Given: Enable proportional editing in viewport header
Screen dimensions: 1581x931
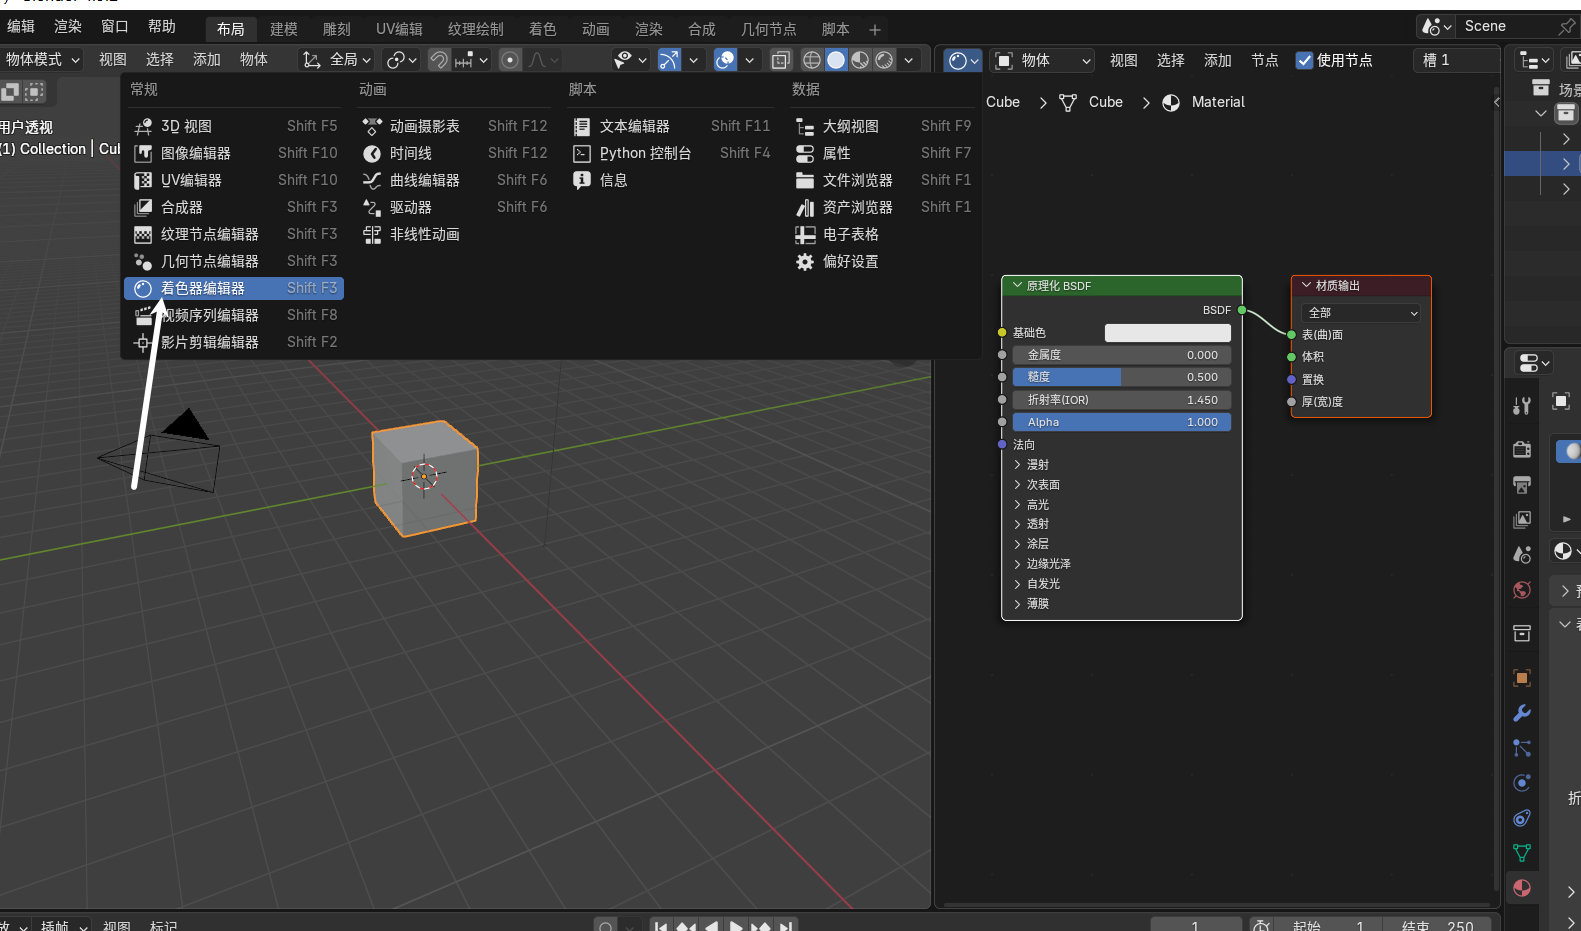Looking at the screenshot, I should [510, 60].
